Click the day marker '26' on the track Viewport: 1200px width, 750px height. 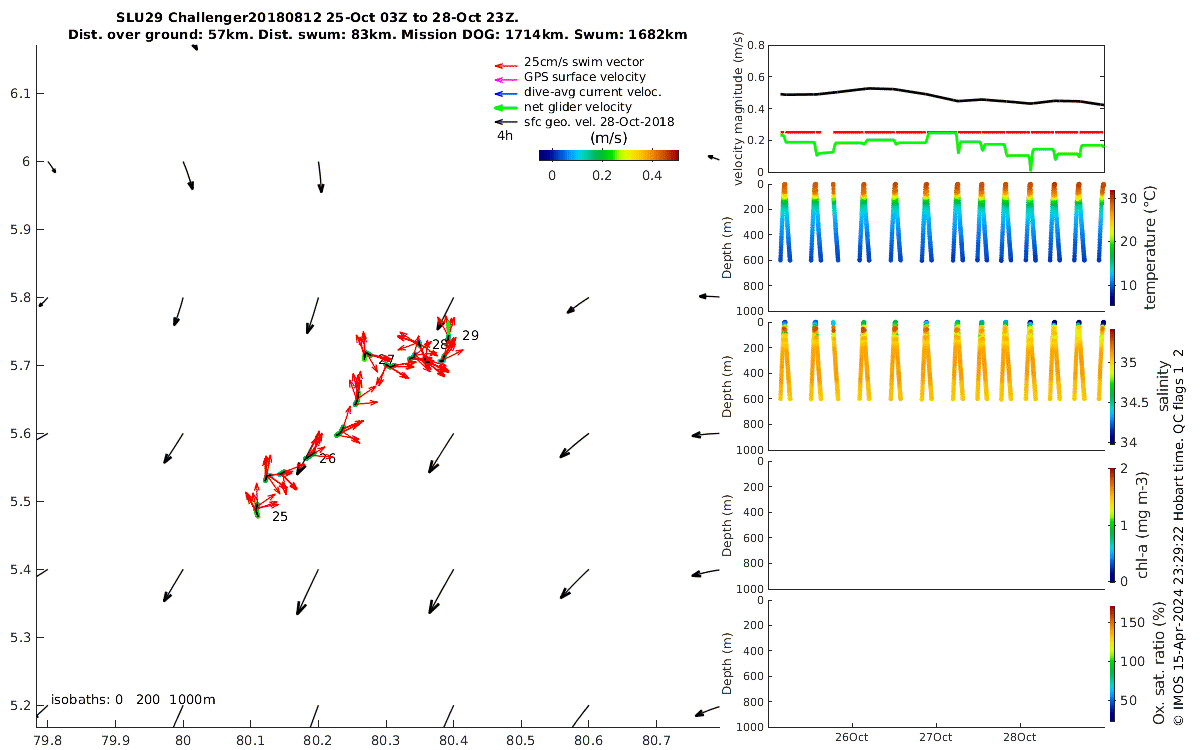click(327, 459)
